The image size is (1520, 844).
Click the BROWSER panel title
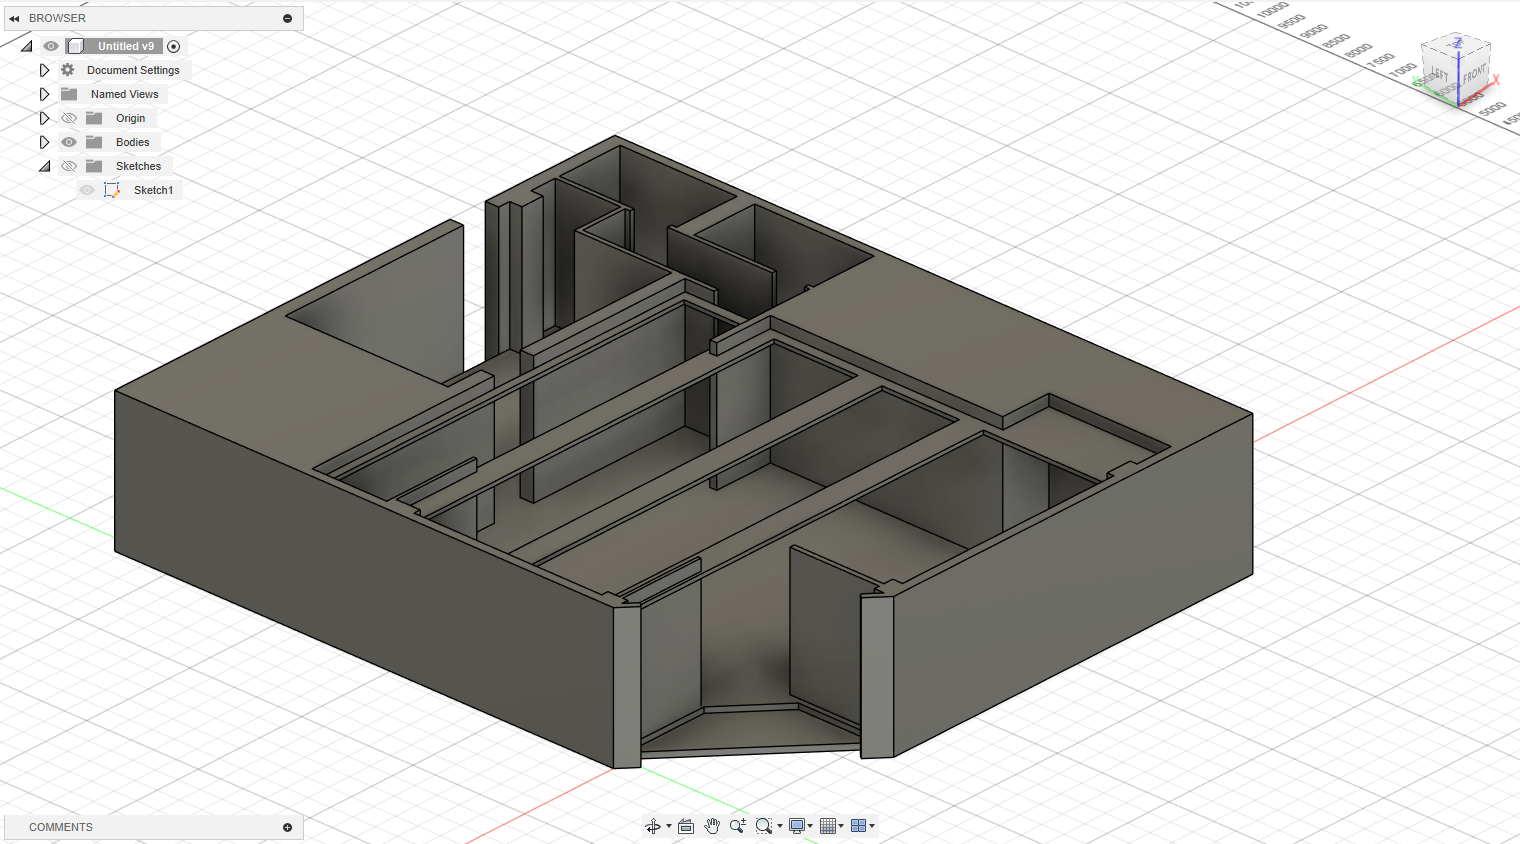pos(57,18)
